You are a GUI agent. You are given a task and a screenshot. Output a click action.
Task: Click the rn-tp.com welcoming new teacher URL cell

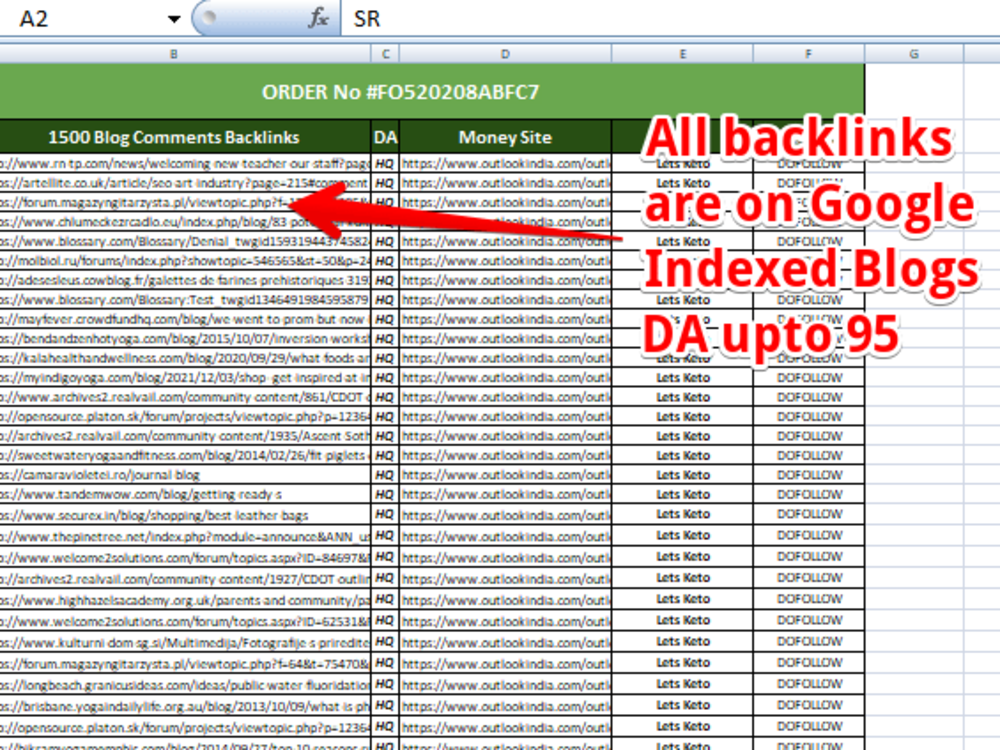(x=185, y=164)
